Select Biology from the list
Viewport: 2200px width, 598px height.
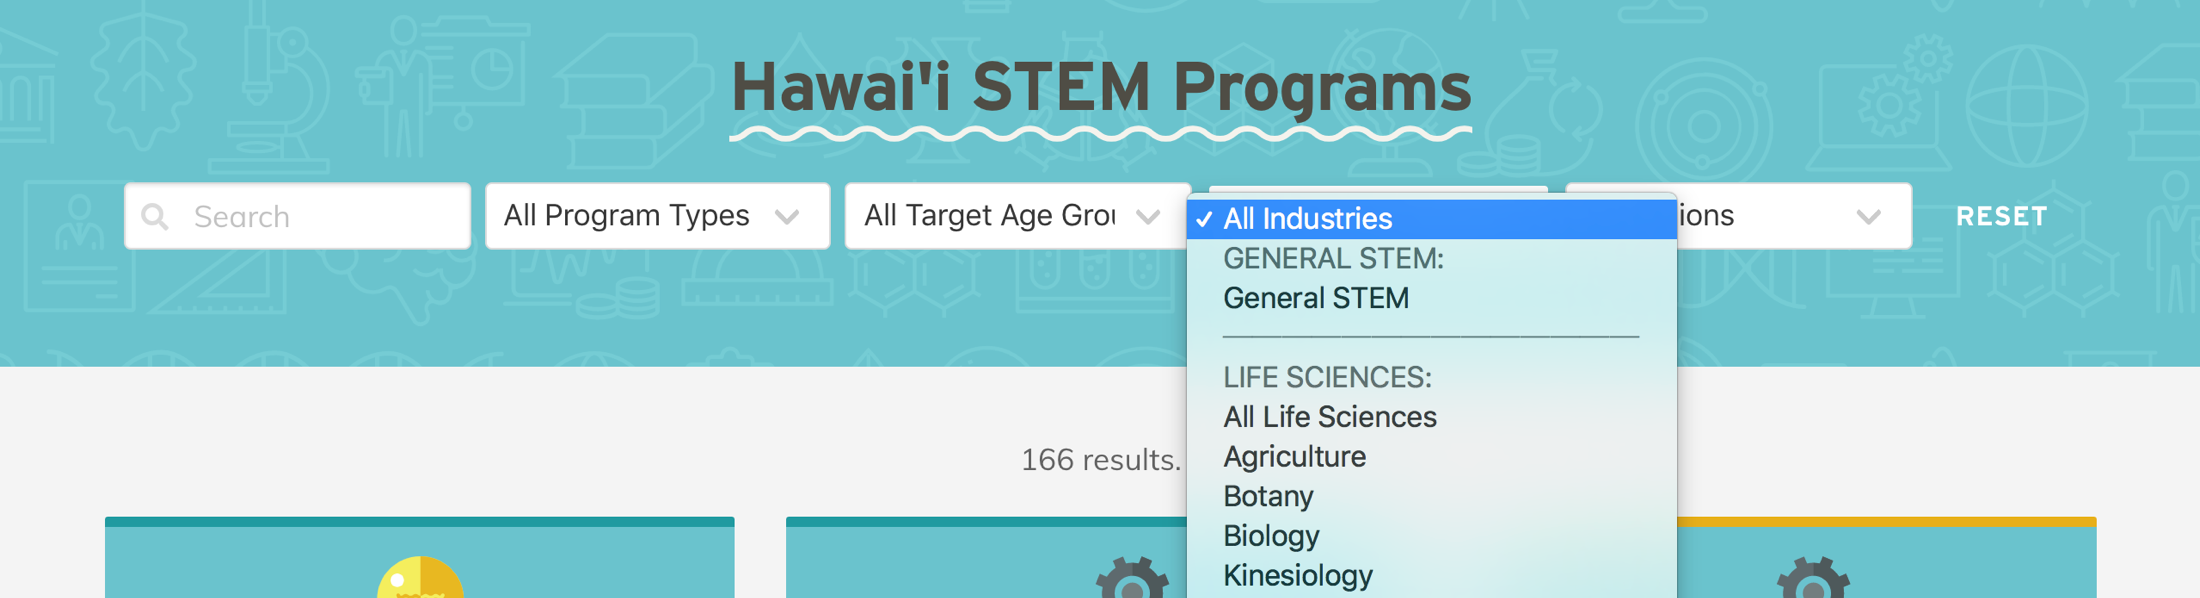1271,536
